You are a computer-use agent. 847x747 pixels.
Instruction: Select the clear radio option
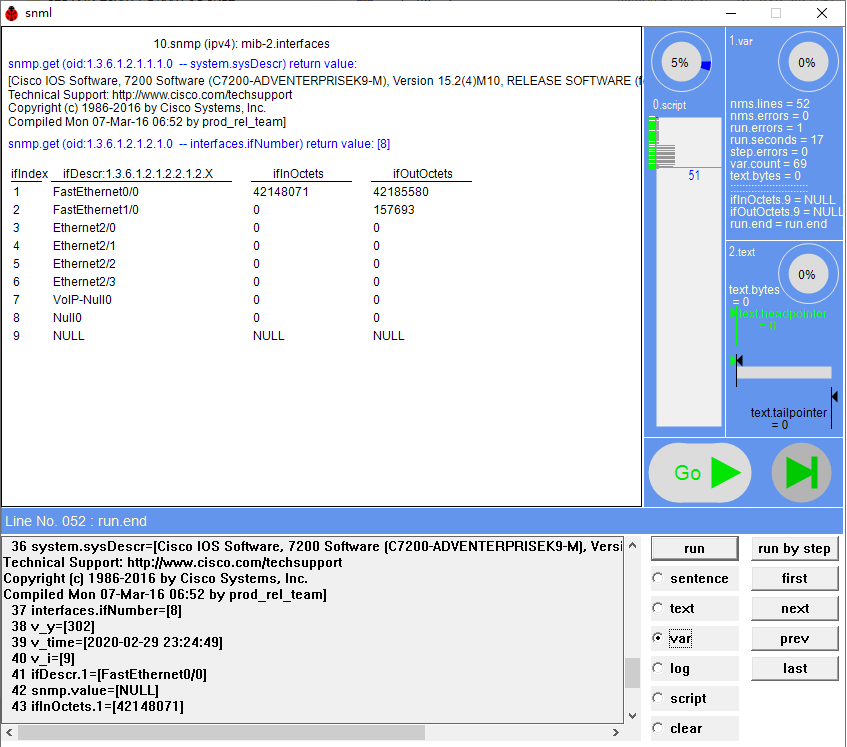[657, 728]
